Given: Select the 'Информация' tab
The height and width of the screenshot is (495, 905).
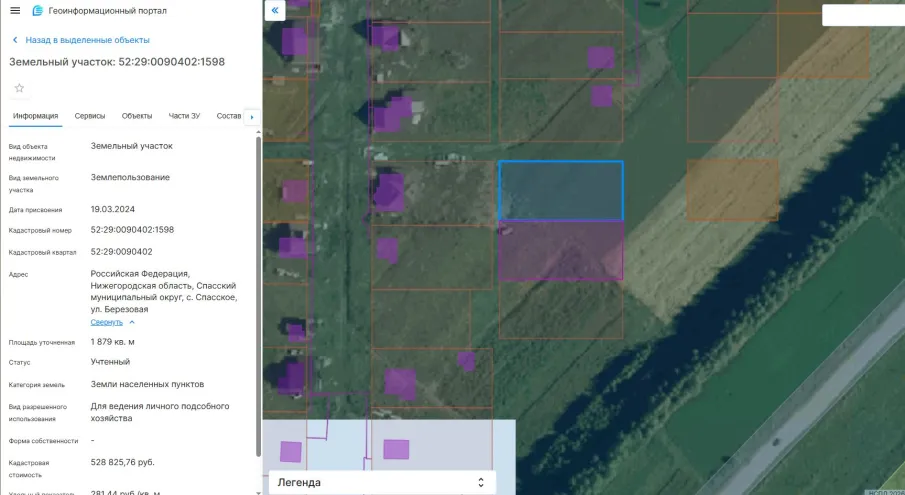Looking at the screenshot, I should (x=35, y=116).
